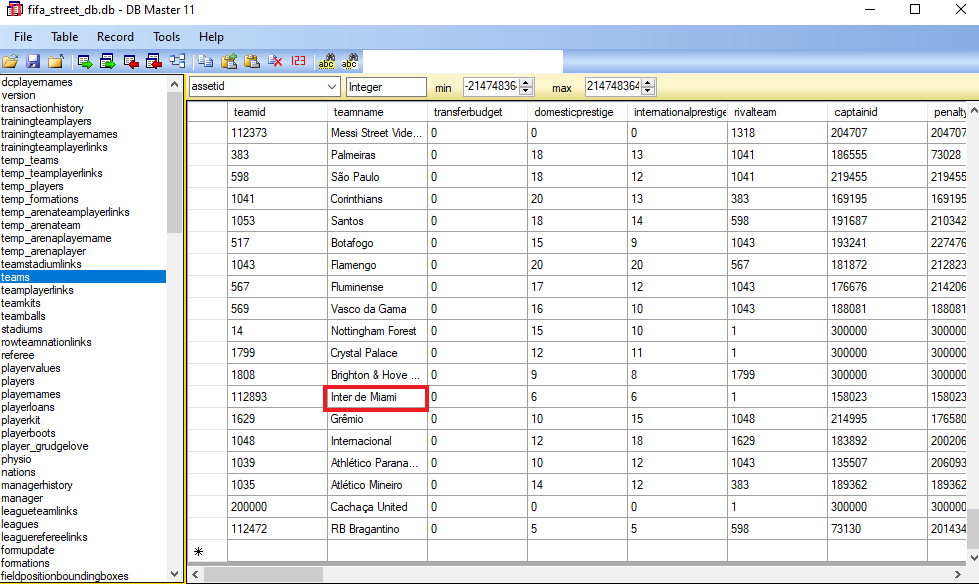Select the playernames table
The image size is (979, 584).
click(31, 394)
